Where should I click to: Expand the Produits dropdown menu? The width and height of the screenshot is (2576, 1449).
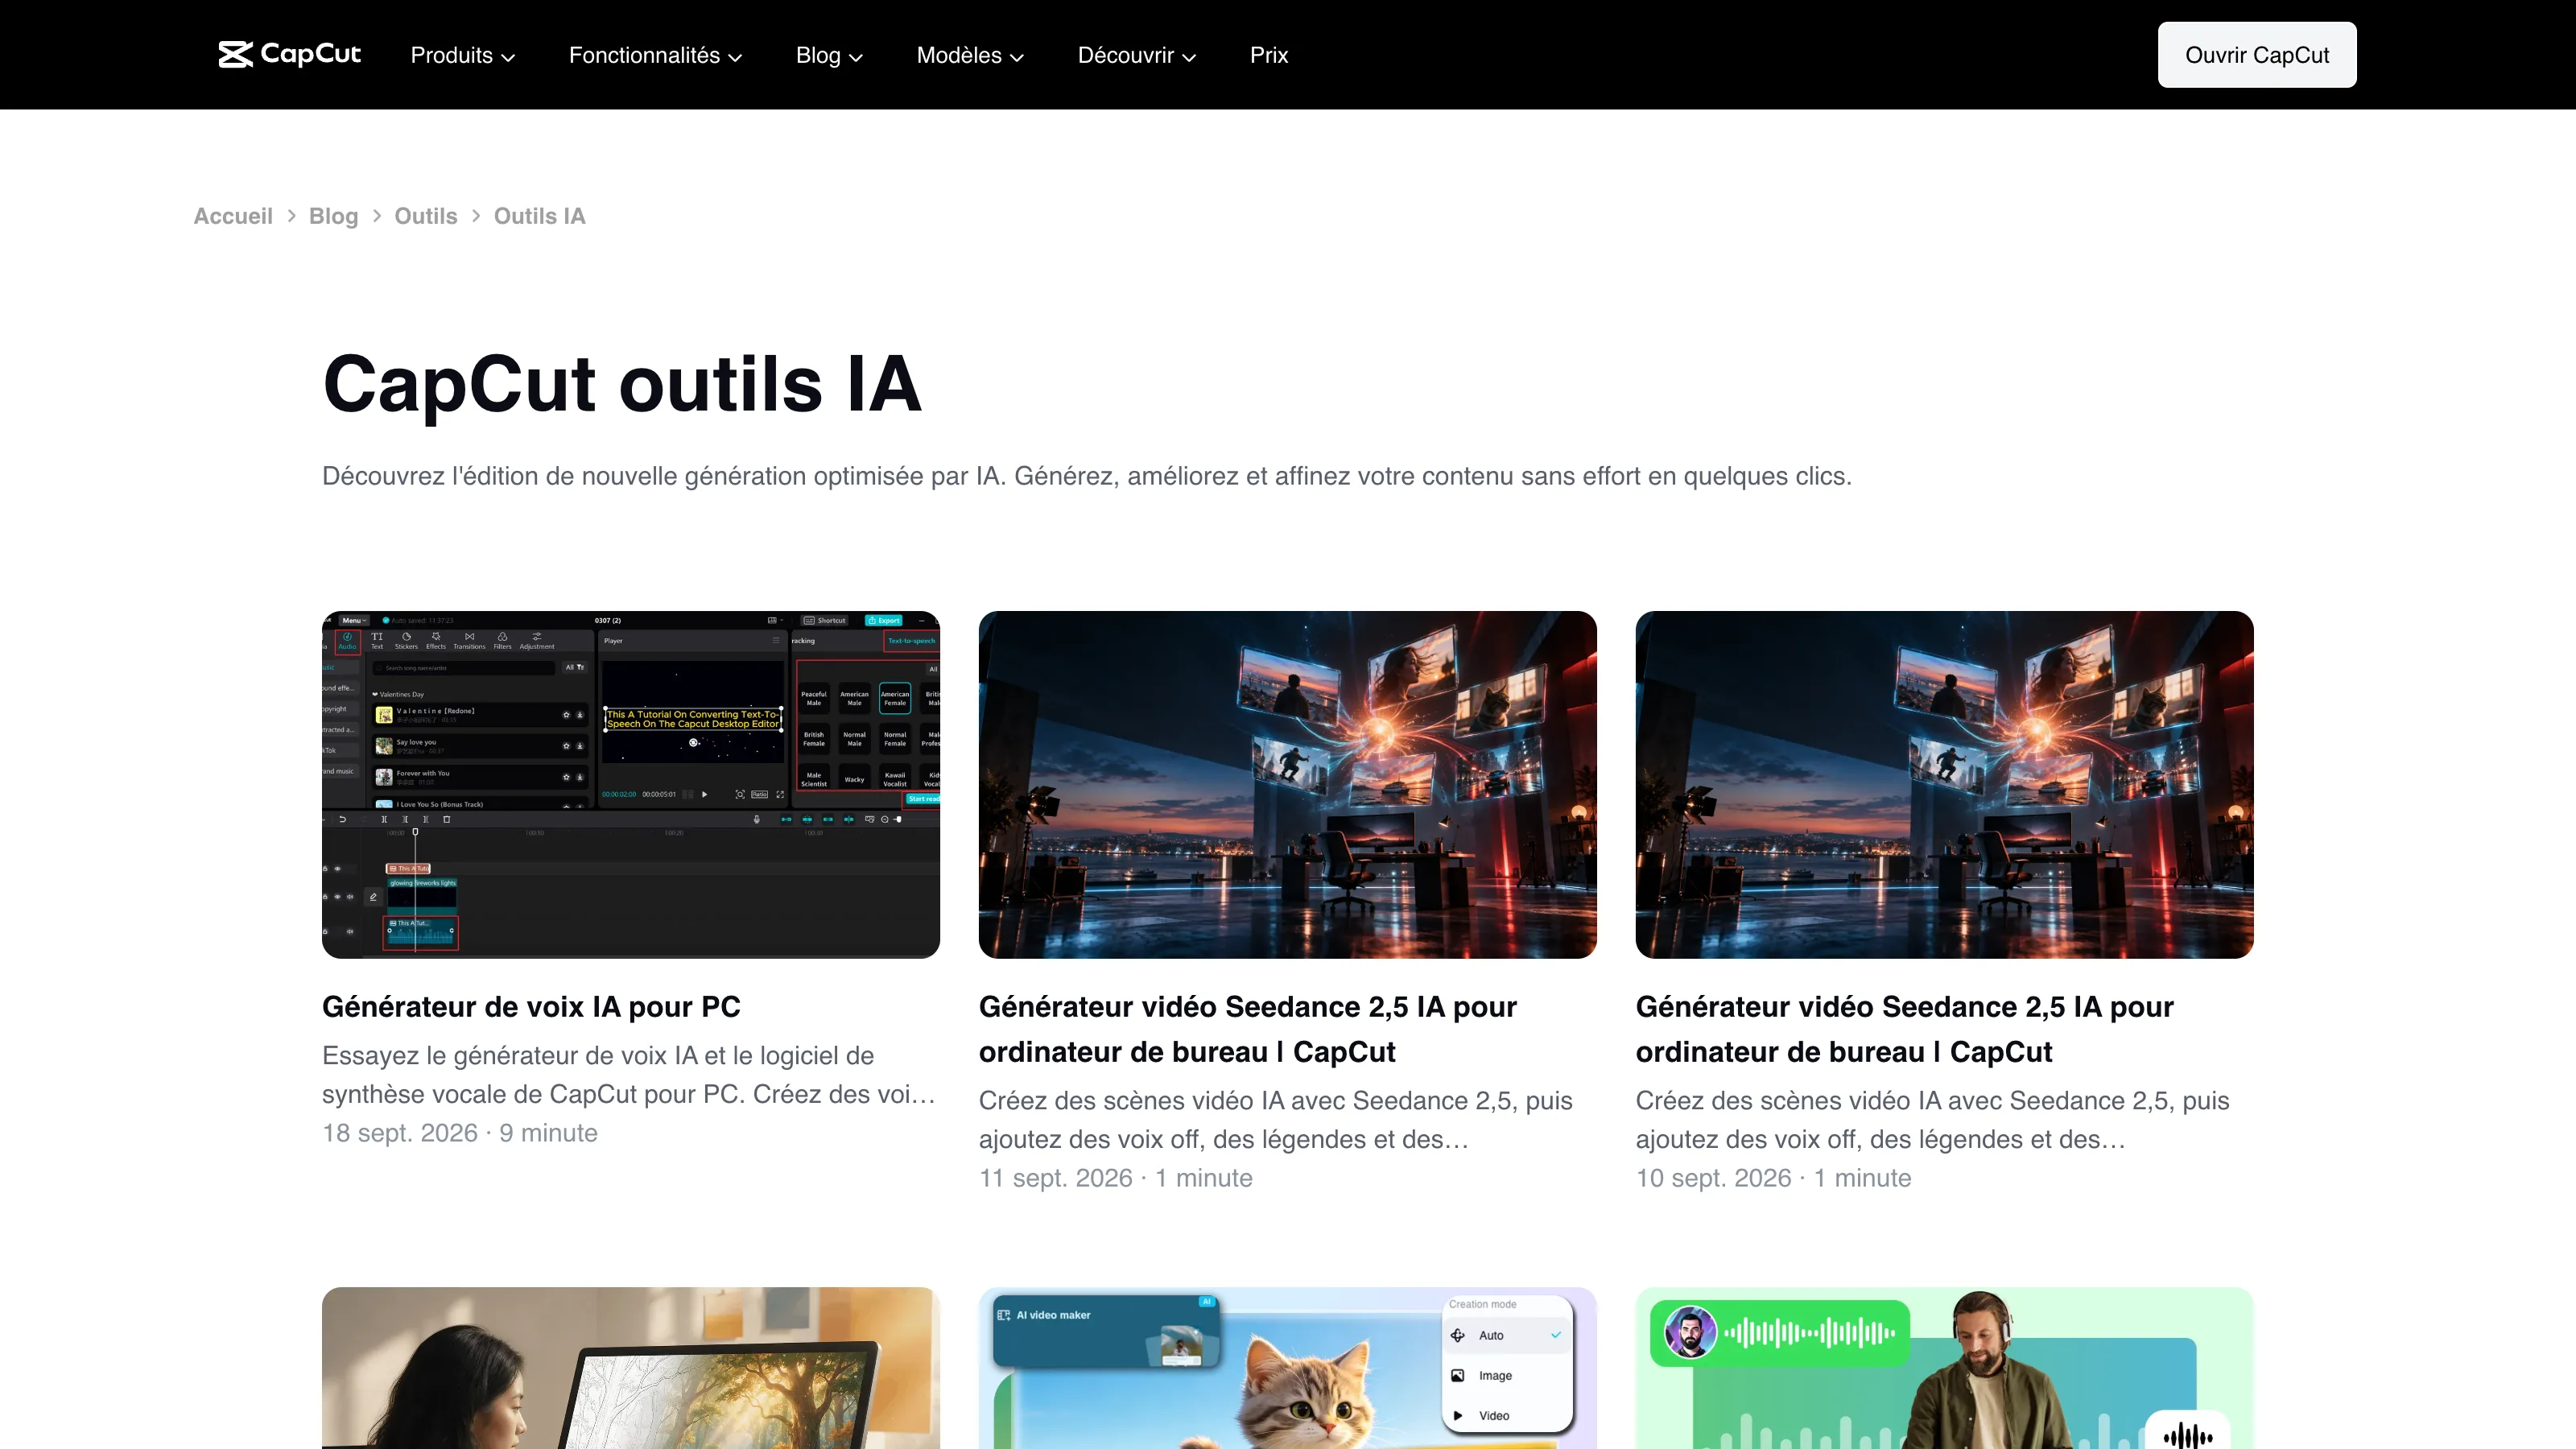pyautogui.click(x=462, y=55)
